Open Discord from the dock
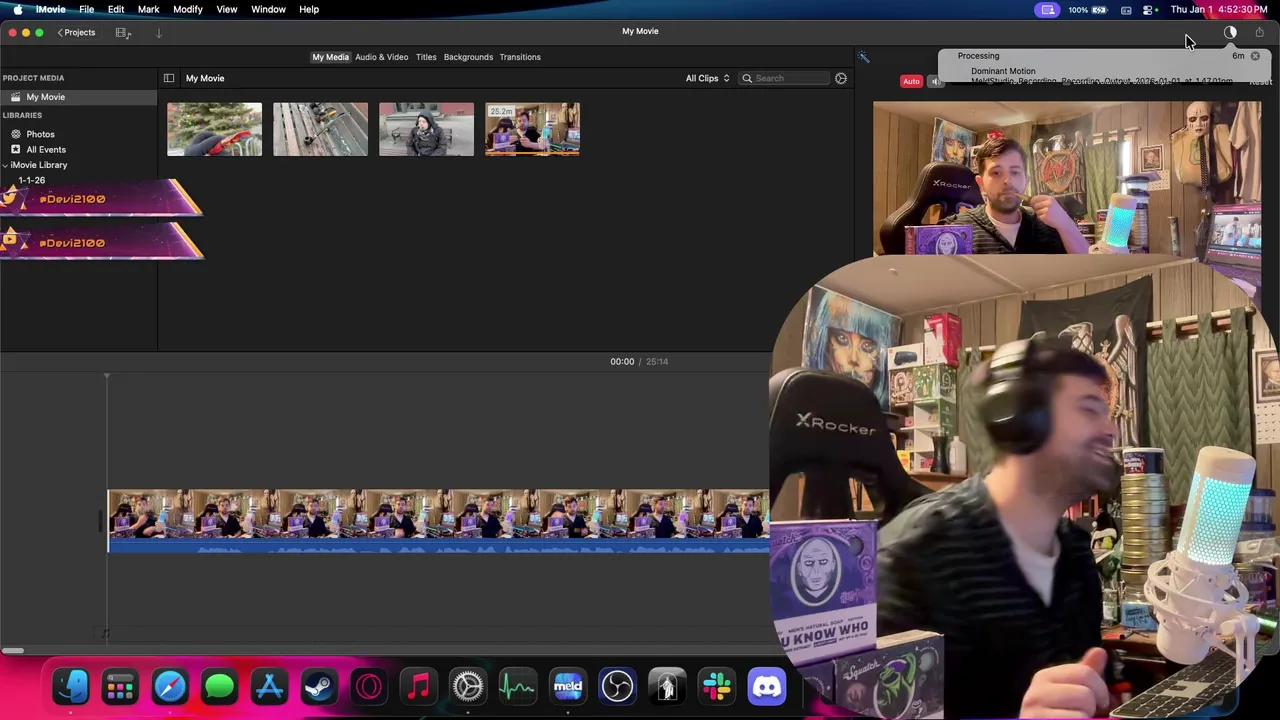This screenshot has height=720, width=1280. 767,687
